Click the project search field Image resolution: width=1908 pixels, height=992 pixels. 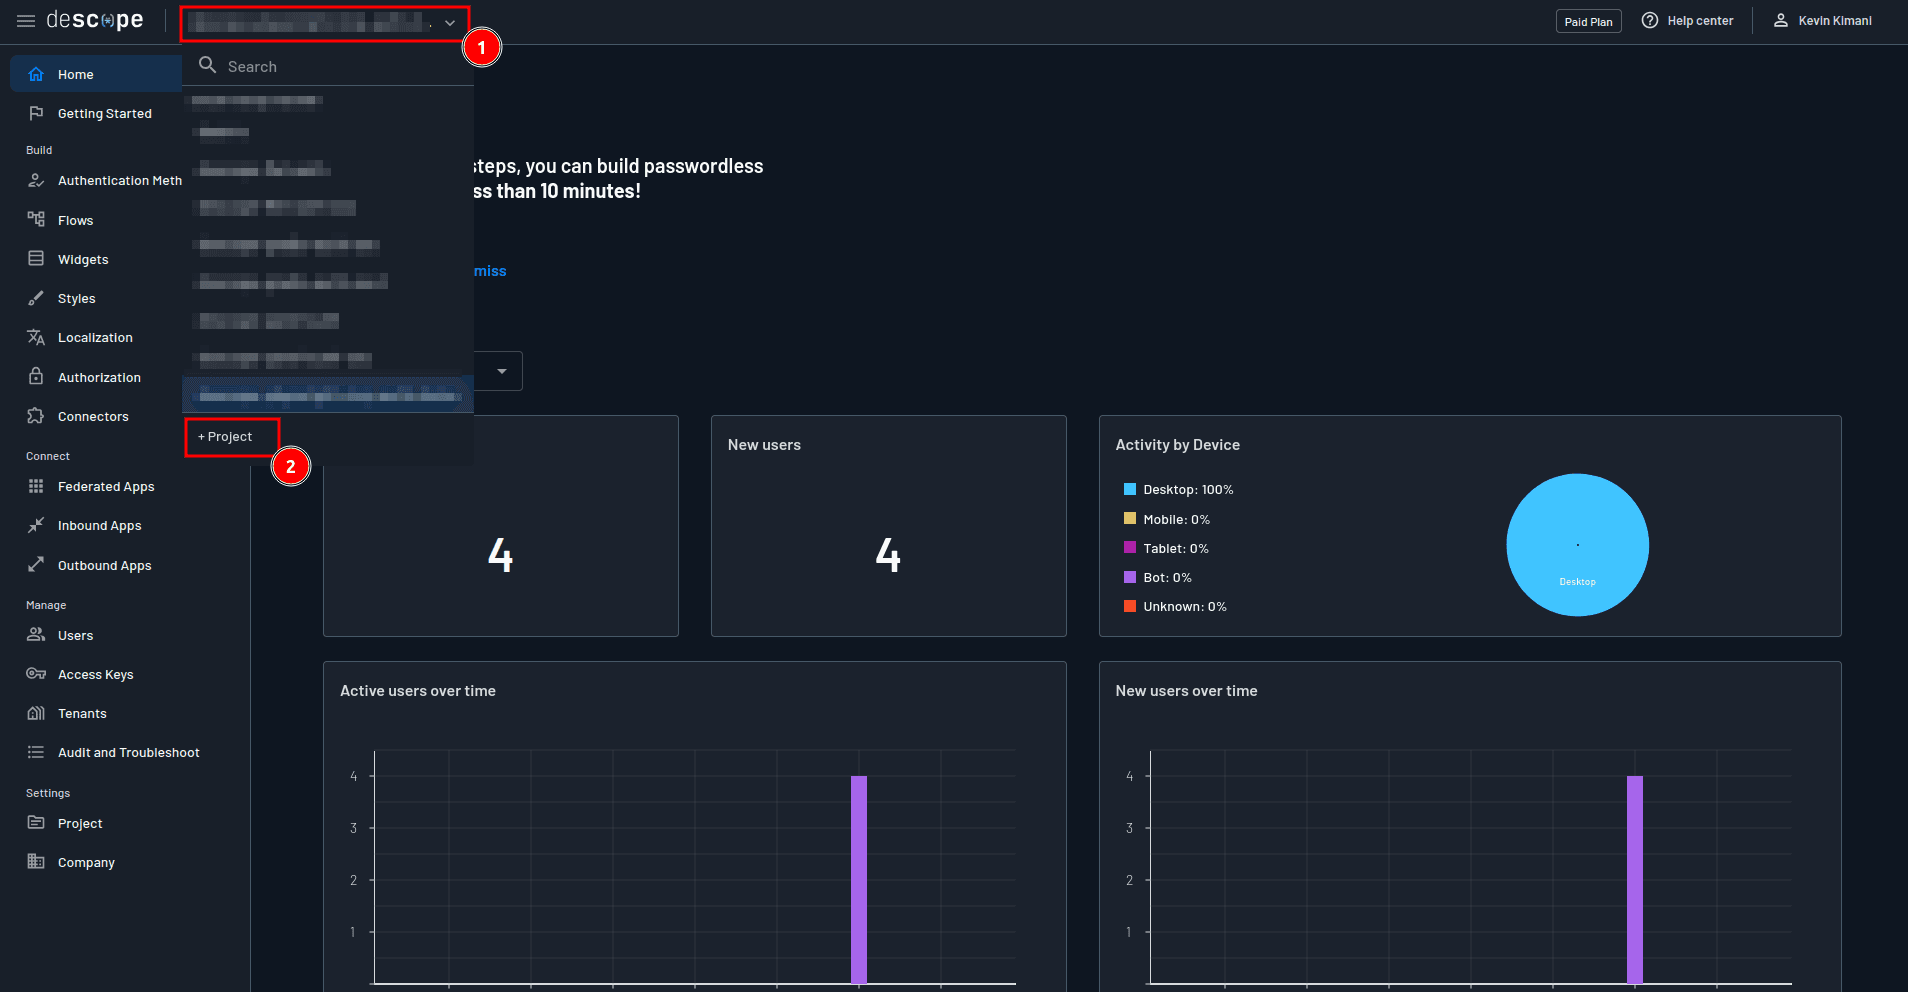coord(300,65)
